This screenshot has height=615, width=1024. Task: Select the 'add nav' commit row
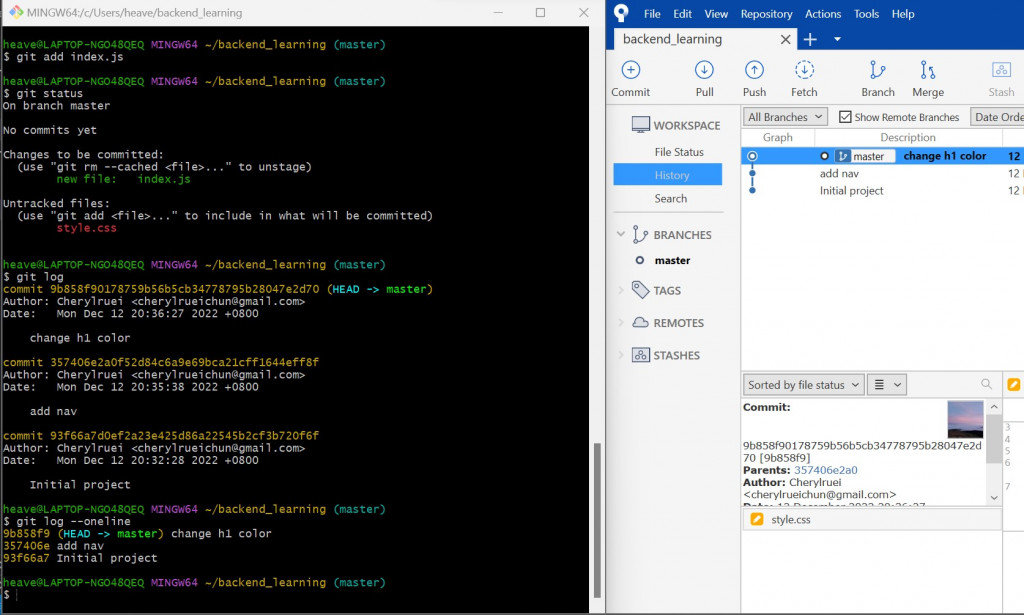click(882, 174)
